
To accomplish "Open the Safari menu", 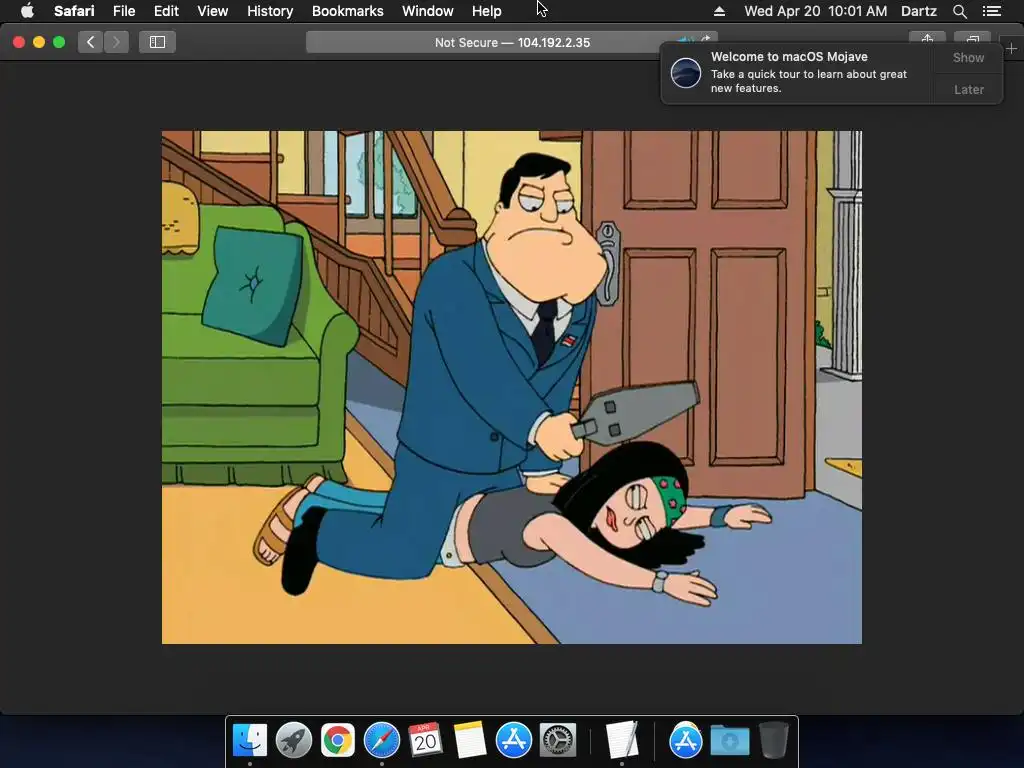I will [74, 10].
